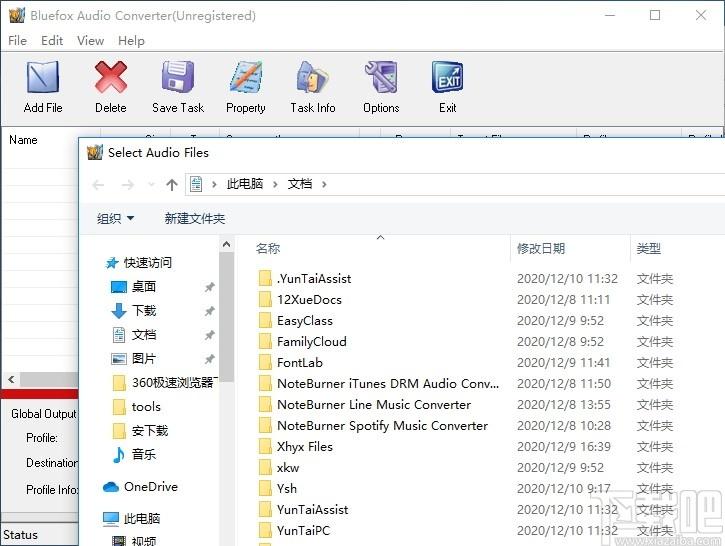The width and height of the screenshot is (725, 546).
Task: Click left scroll arrow in Bluefox task list
Action: click(x=12, y=380)
